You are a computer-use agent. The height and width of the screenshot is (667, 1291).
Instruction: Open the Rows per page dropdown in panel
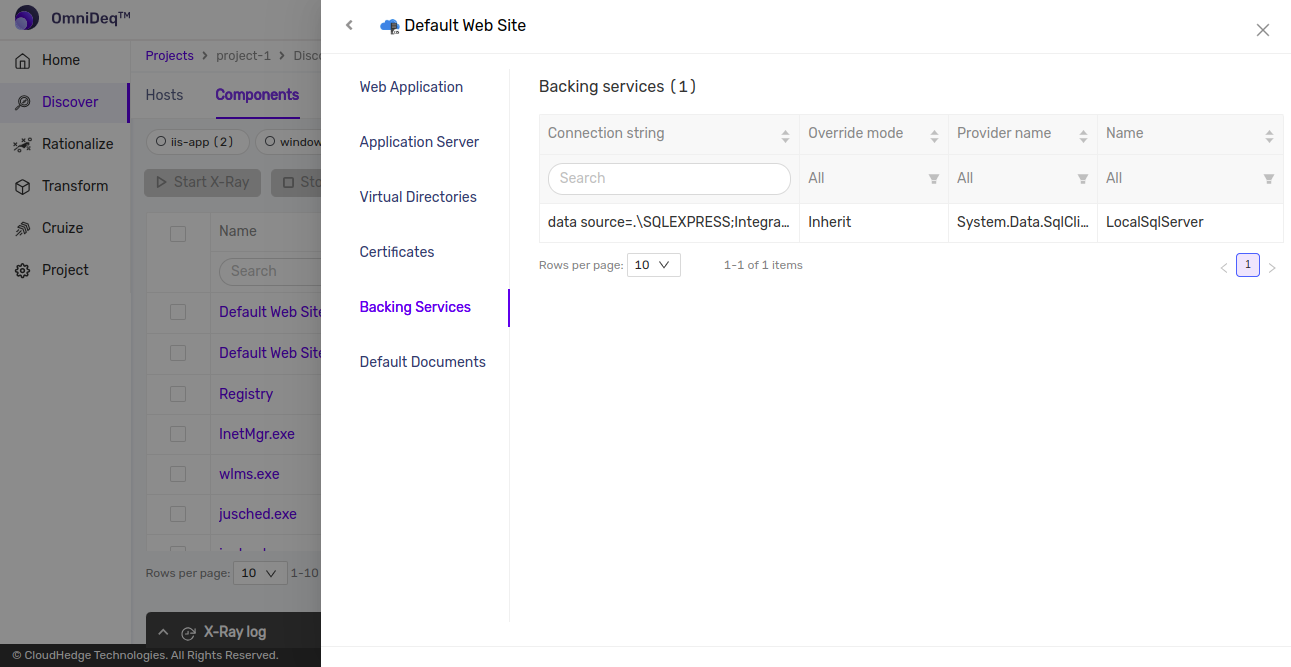click(653, 265)
